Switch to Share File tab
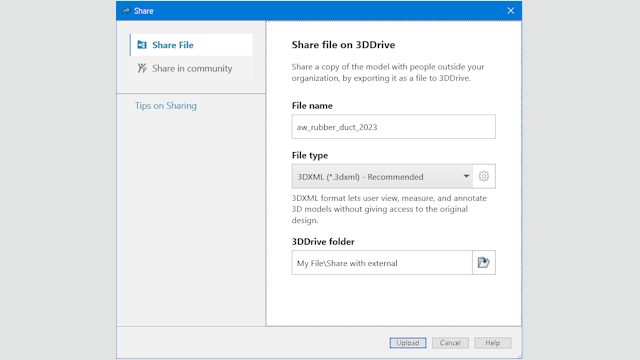Viewport: 640px width, 360px height. point(191,45)
